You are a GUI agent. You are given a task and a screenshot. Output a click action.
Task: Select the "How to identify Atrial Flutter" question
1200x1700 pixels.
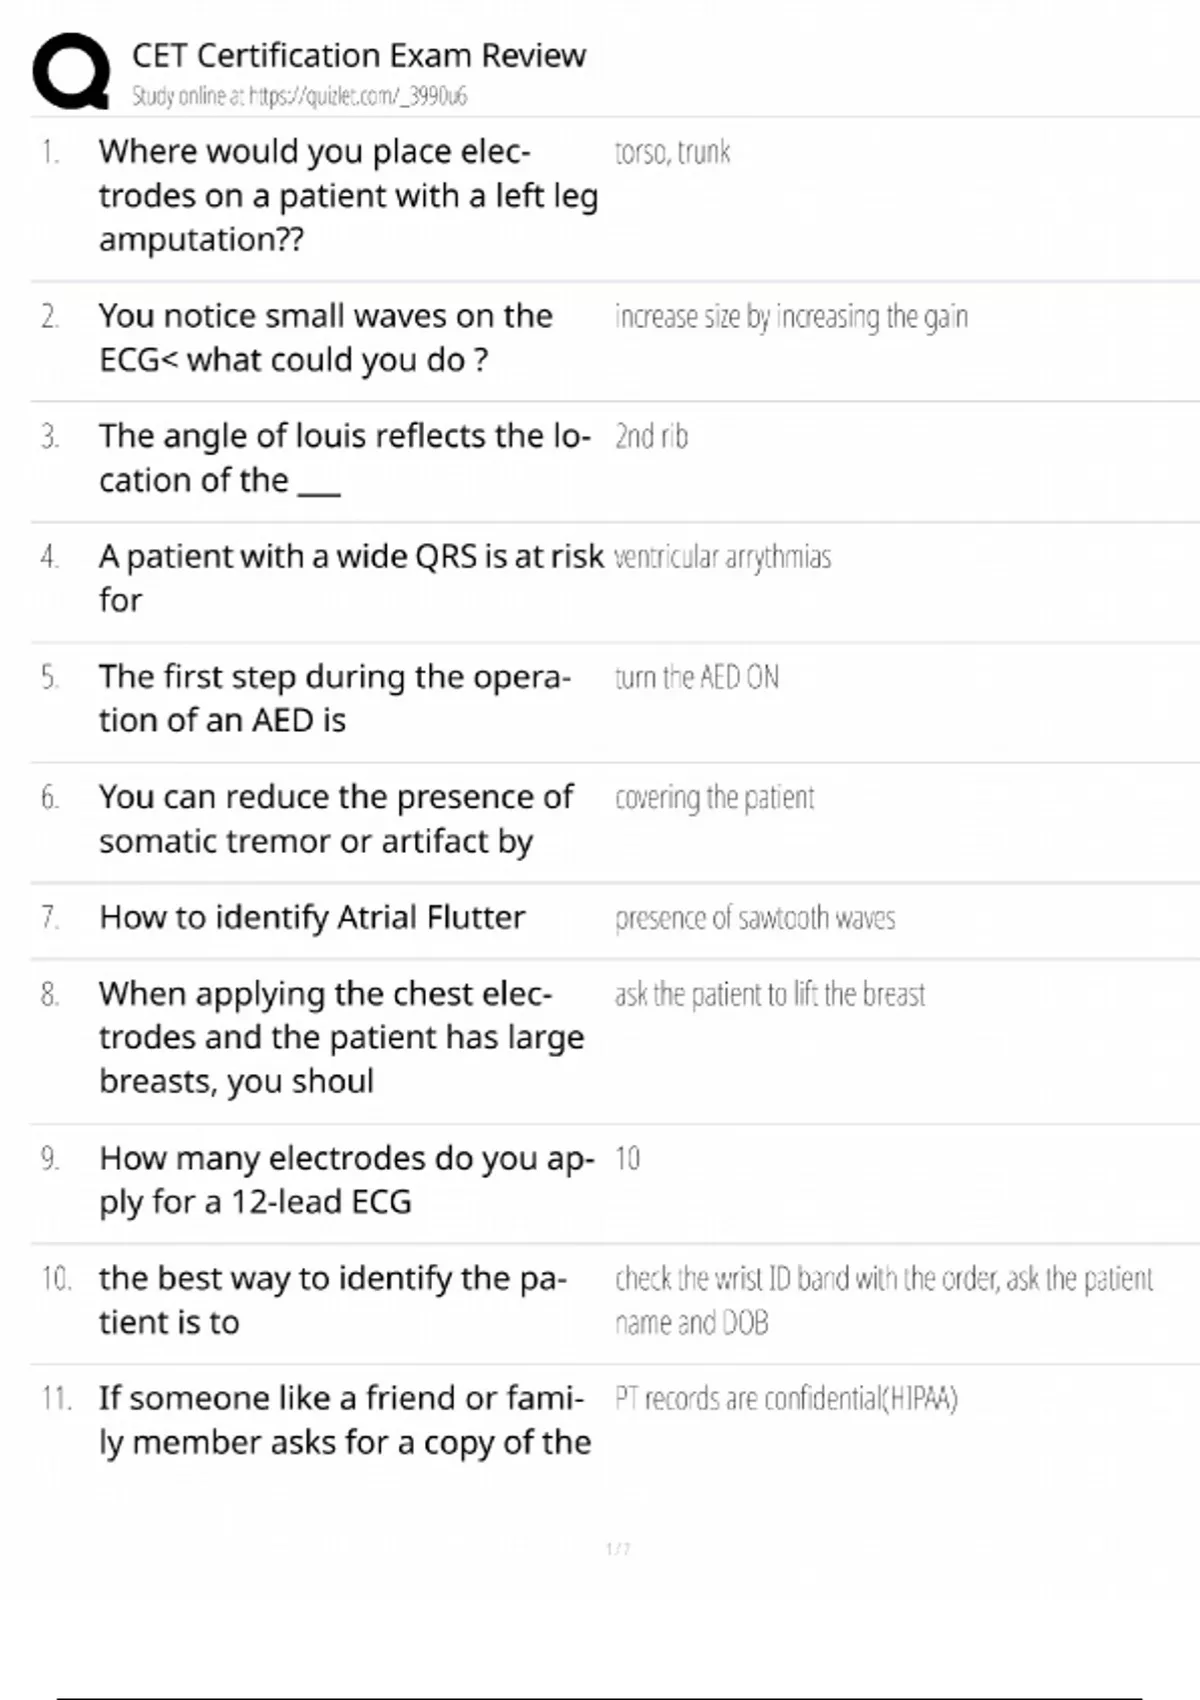click(x=312, y=917)
